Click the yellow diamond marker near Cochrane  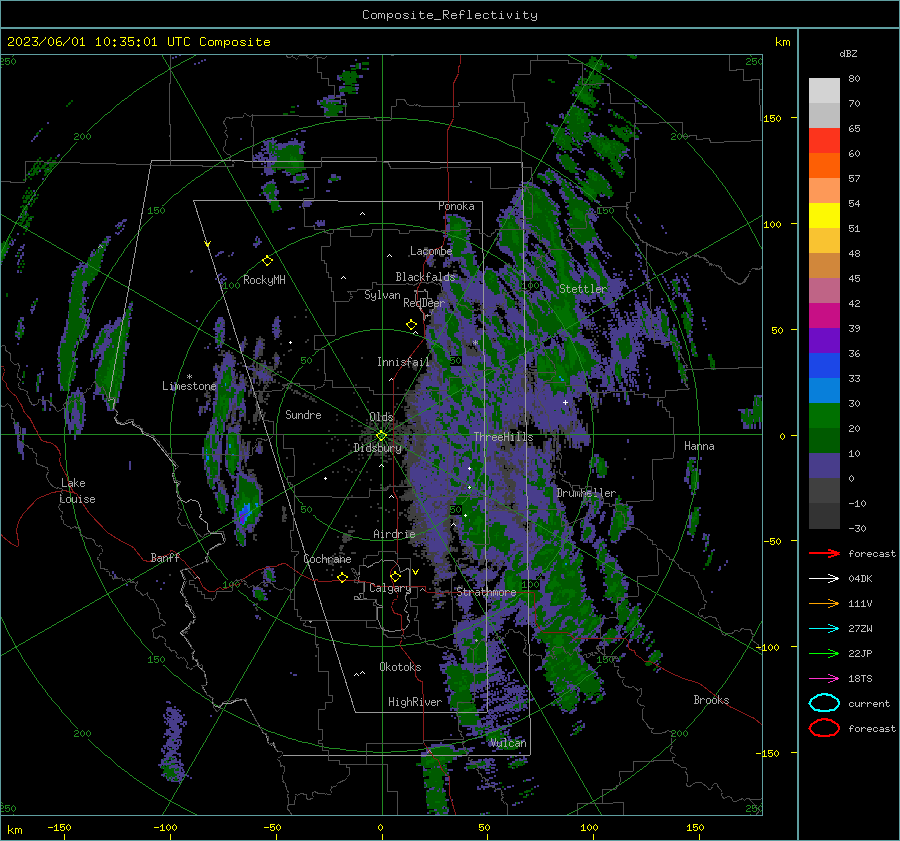pyautogui.click(x=343, y=577)
